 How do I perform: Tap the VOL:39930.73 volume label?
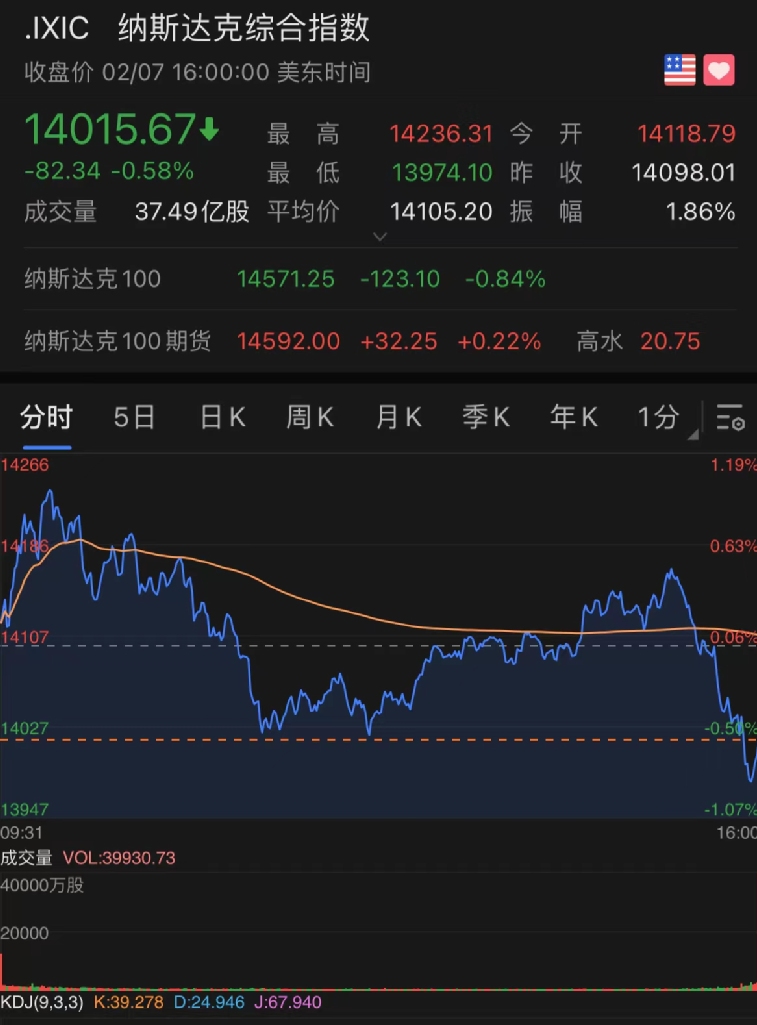(x=119, y=858)
